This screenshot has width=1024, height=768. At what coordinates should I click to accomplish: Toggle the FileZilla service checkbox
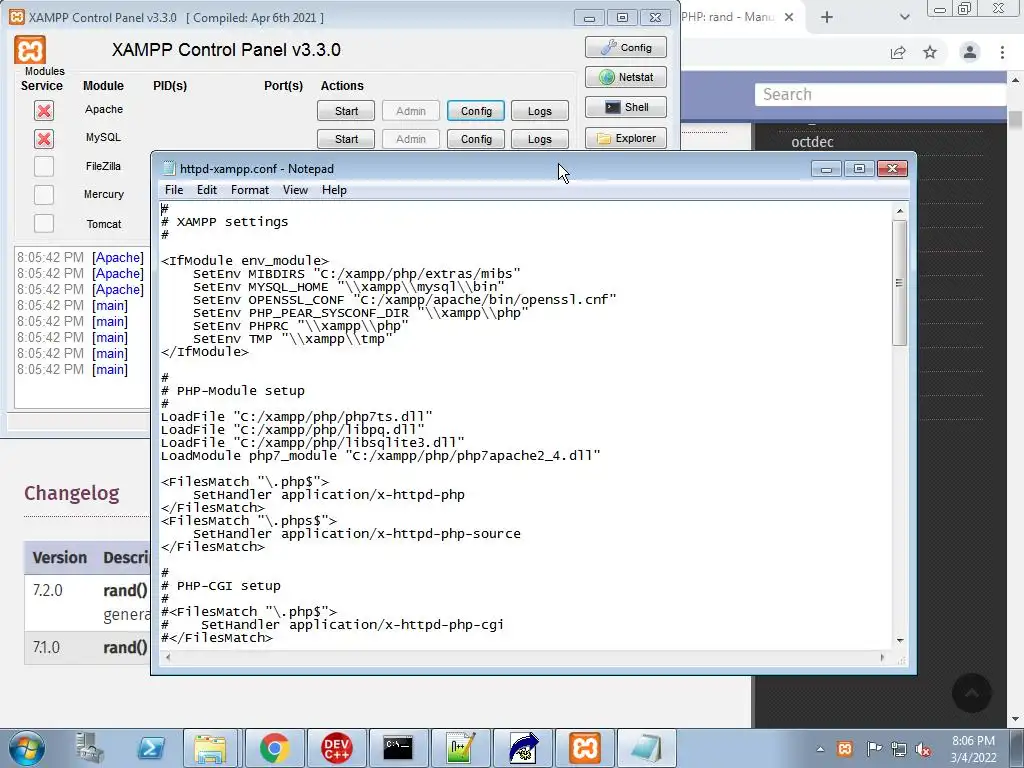coord(44,167)
